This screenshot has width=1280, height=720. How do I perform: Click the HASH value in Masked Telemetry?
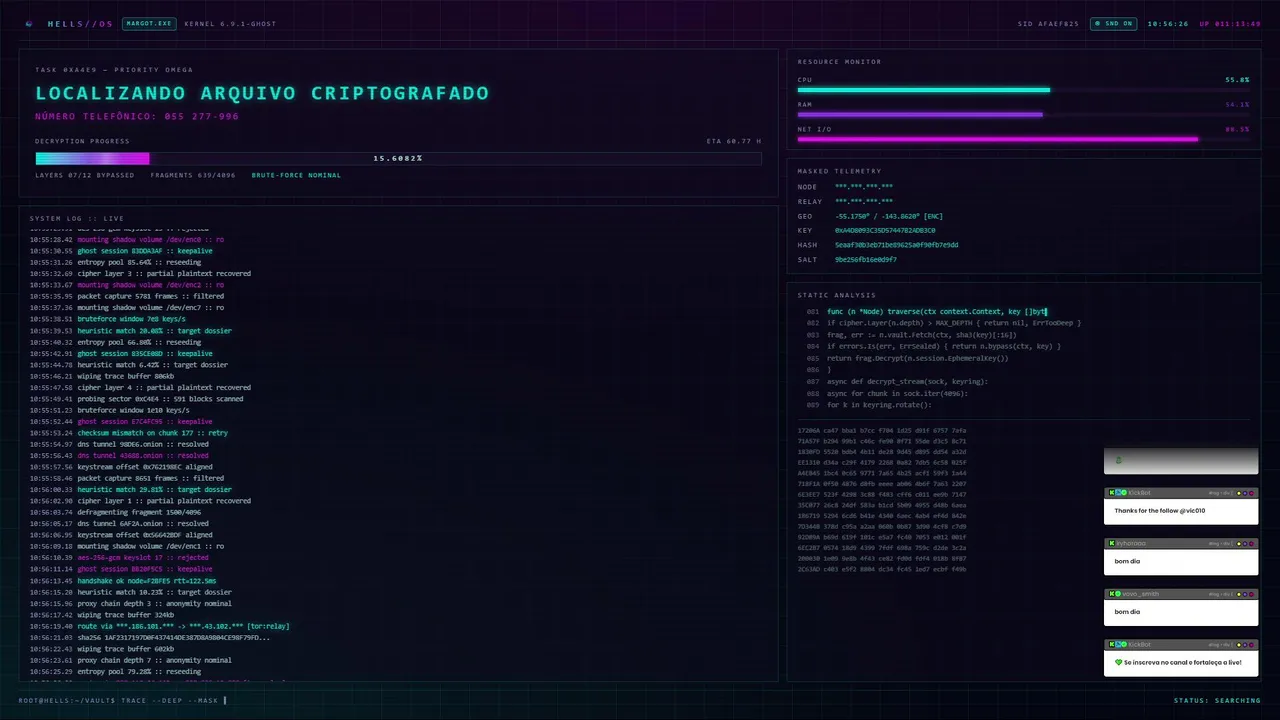(897, 245)
